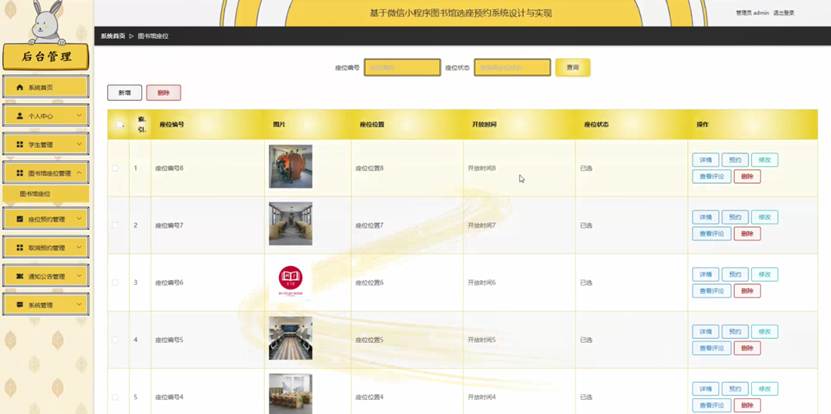831x414 pixels.
Task: Click the rabbit mascot logo
Action: tap(47, 22)
